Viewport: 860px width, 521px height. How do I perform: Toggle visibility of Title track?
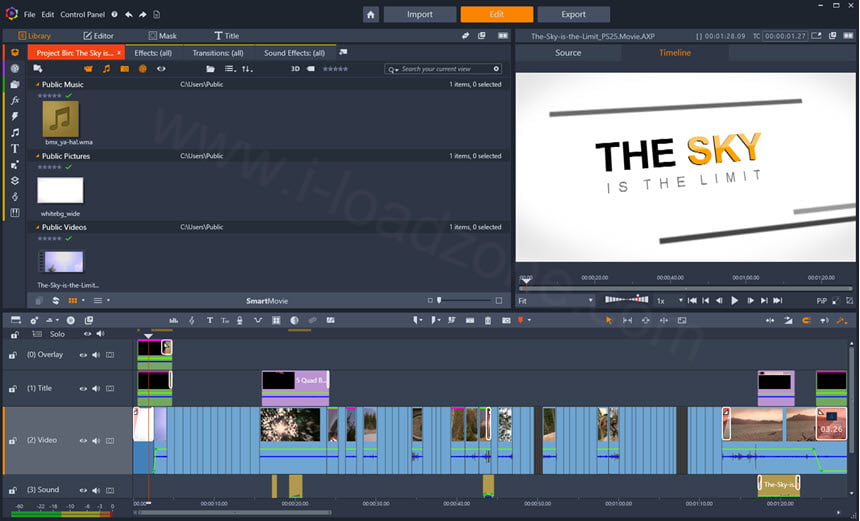[83, 388]
